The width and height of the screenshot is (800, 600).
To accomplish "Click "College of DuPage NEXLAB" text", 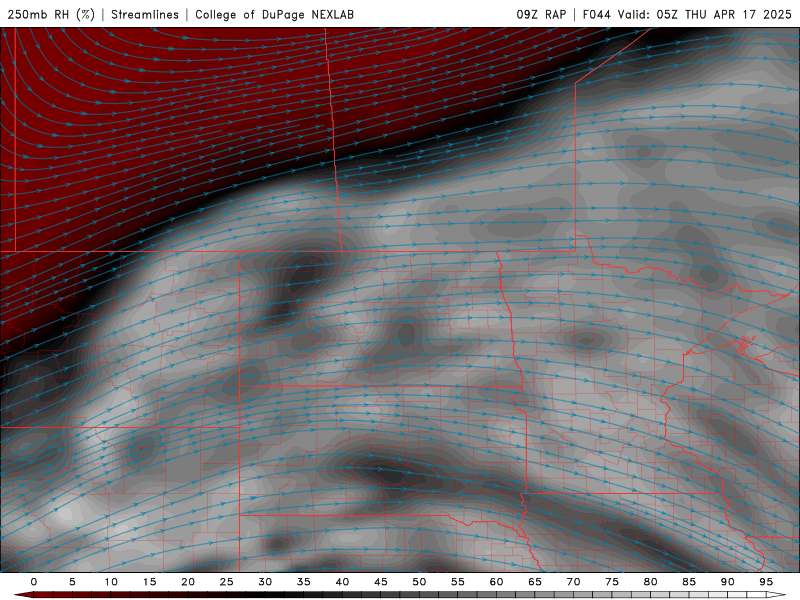I will click(x=274, y=14).
